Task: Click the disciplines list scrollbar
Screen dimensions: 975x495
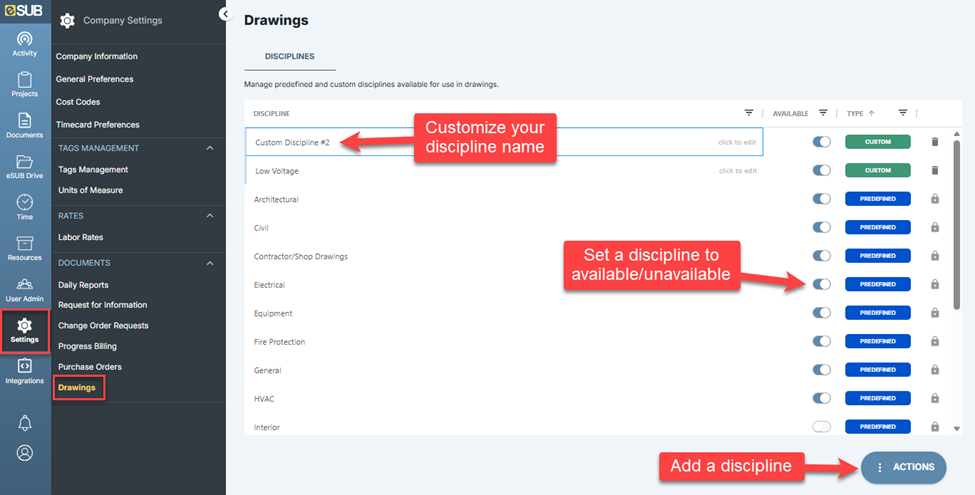Action: [956, 224]
